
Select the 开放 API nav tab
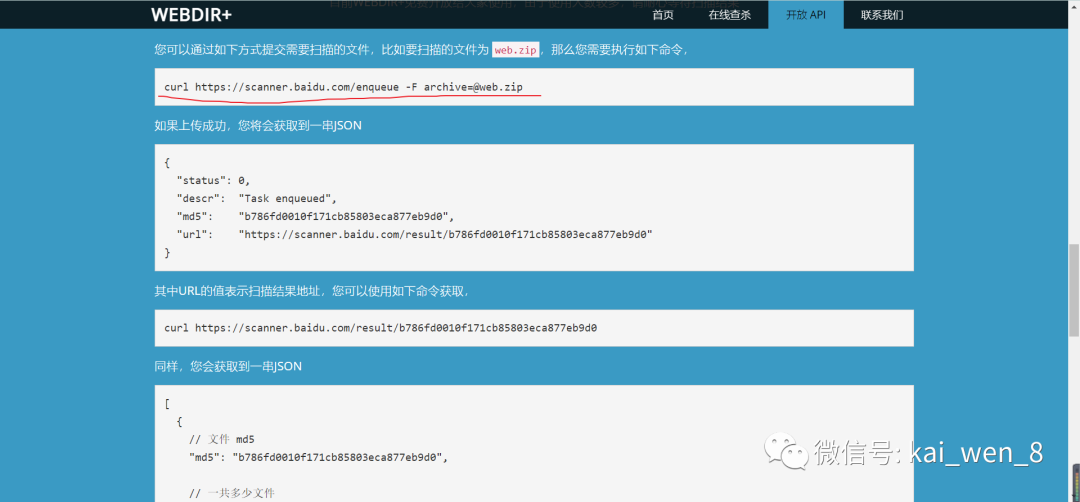click(806, 15)
